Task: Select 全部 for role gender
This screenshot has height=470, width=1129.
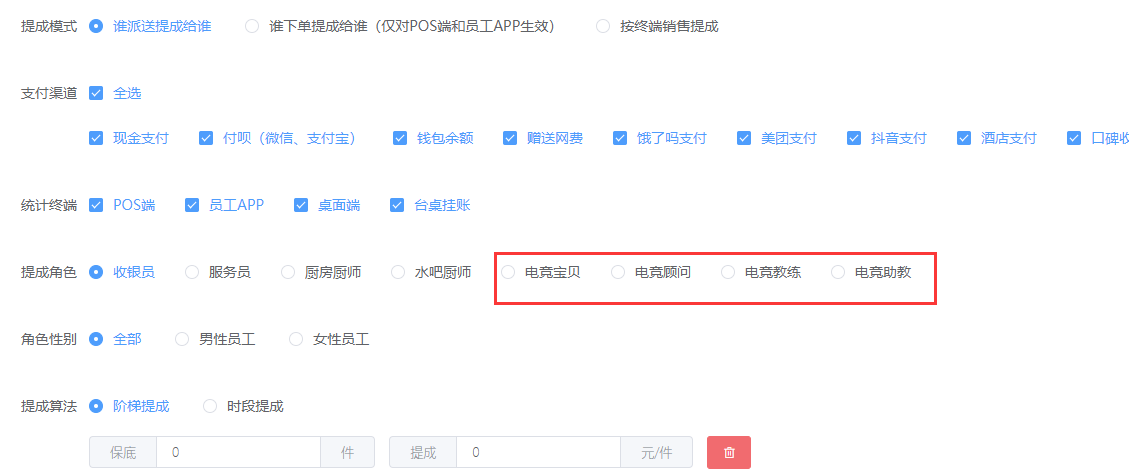Action: pos(96,339)
